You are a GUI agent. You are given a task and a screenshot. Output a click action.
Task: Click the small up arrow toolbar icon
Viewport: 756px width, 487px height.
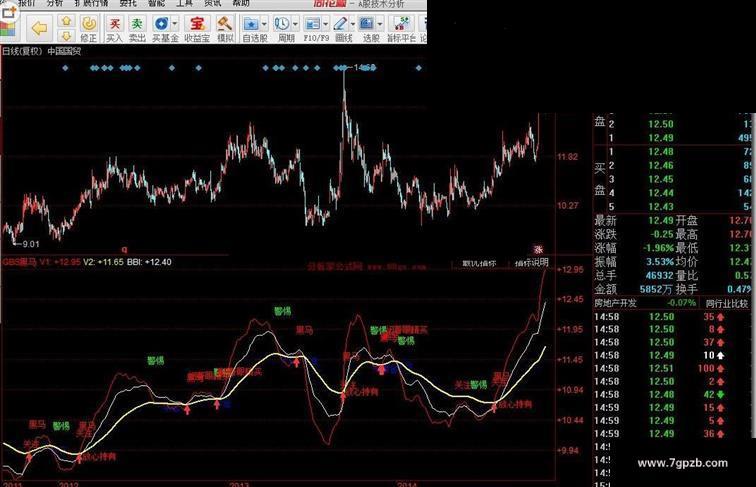point(66,21)
